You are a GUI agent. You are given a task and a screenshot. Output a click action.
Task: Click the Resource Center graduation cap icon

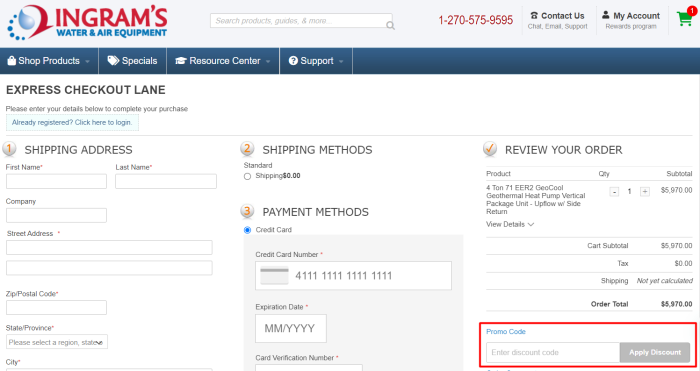coord(180,61)
